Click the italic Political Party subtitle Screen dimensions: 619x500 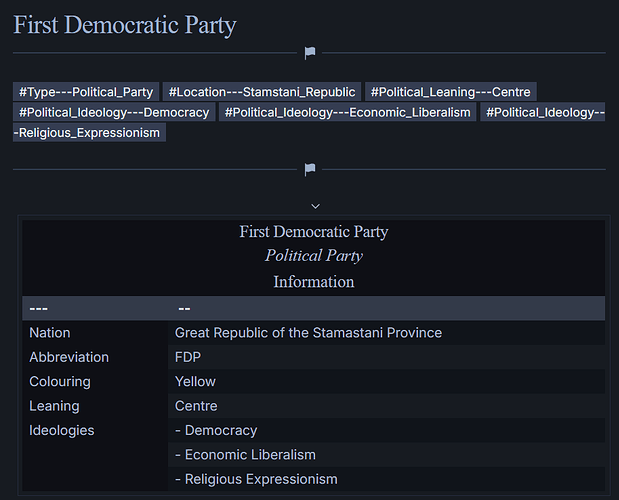pyautogui.click(x=314, y=256)
